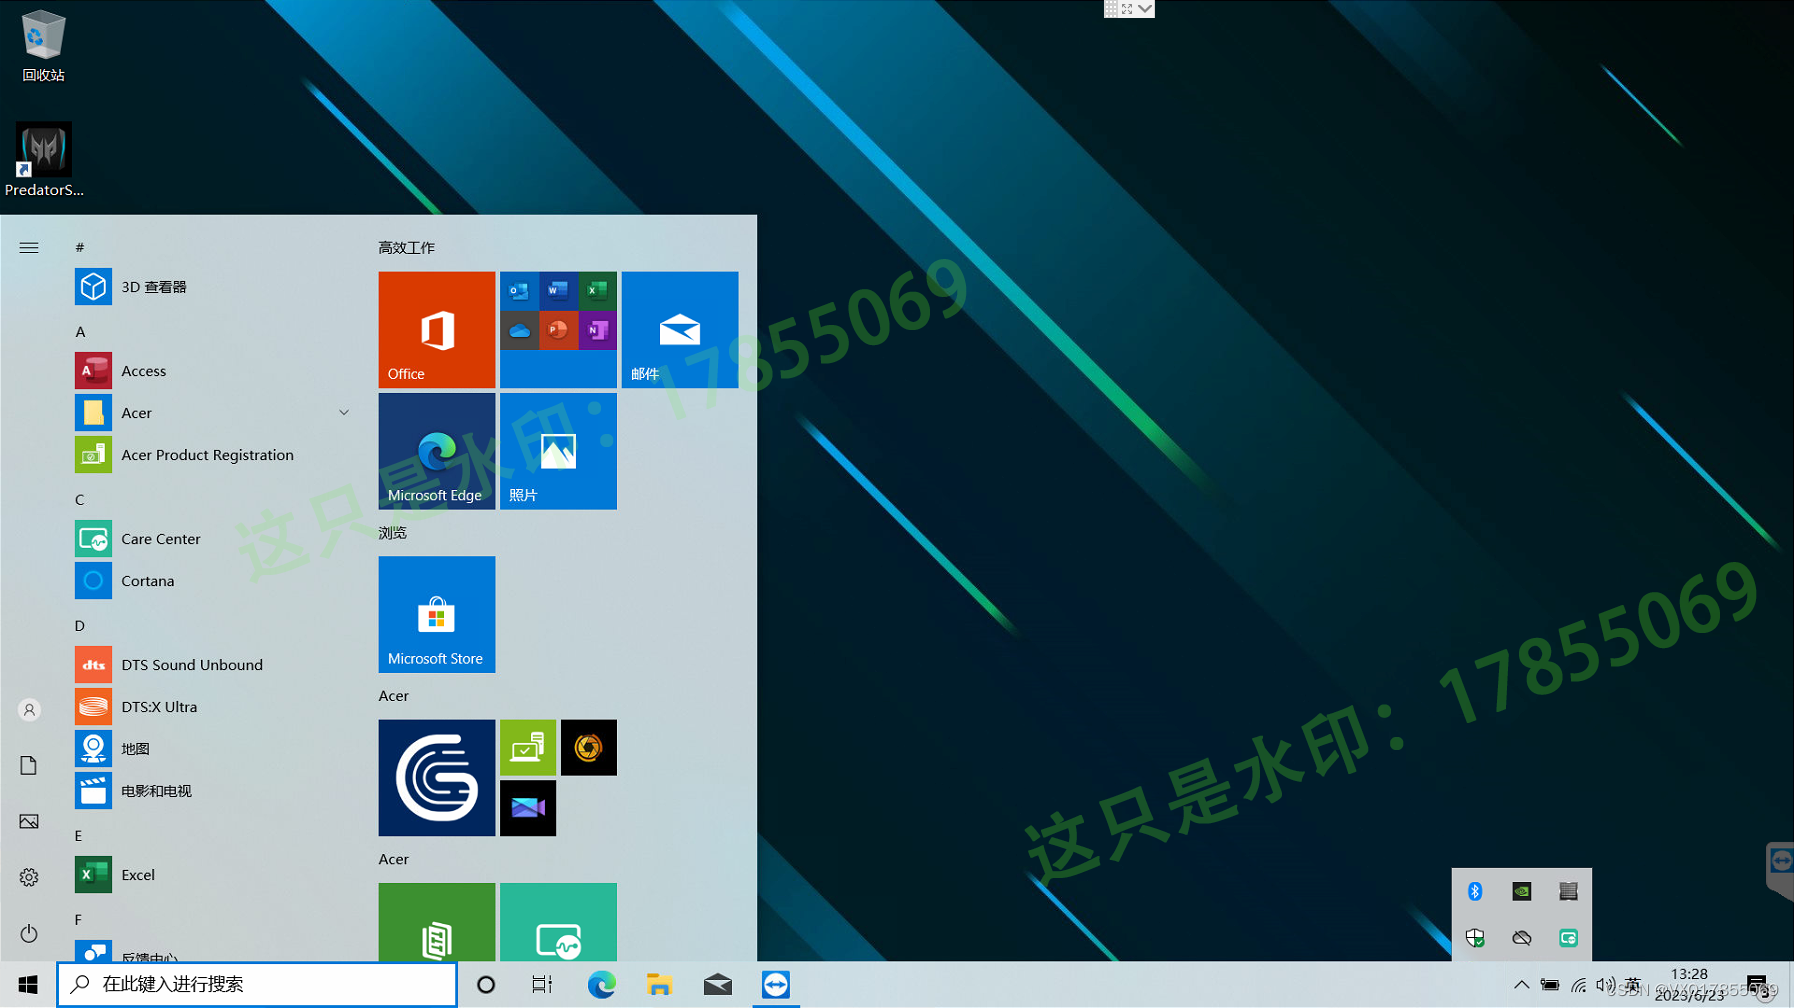The height and width of the screenshot is (1008, 1794).
Task: Click the orange Office tile
Action: point(437,330)
